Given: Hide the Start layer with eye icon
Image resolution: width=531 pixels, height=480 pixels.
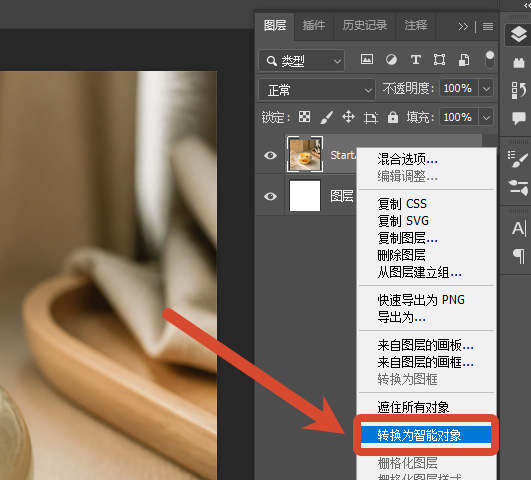Looking at the screenshot, I should click(x=270, y=155).
